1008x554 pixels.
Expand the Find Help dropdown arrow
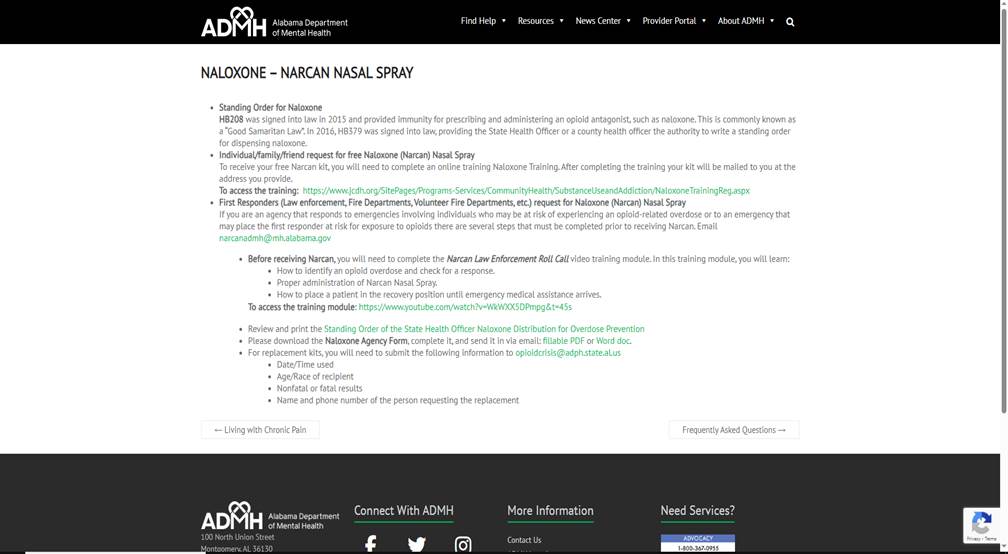[503, 21]
